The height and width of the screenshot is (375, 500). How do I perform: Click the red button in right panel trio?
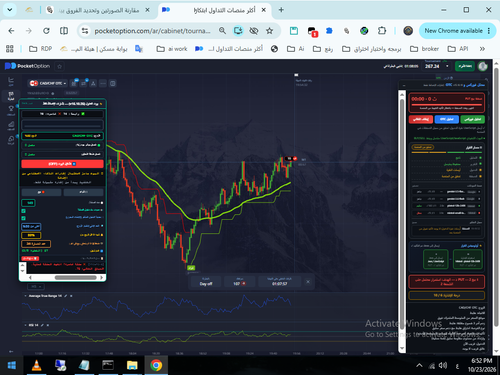421,119
